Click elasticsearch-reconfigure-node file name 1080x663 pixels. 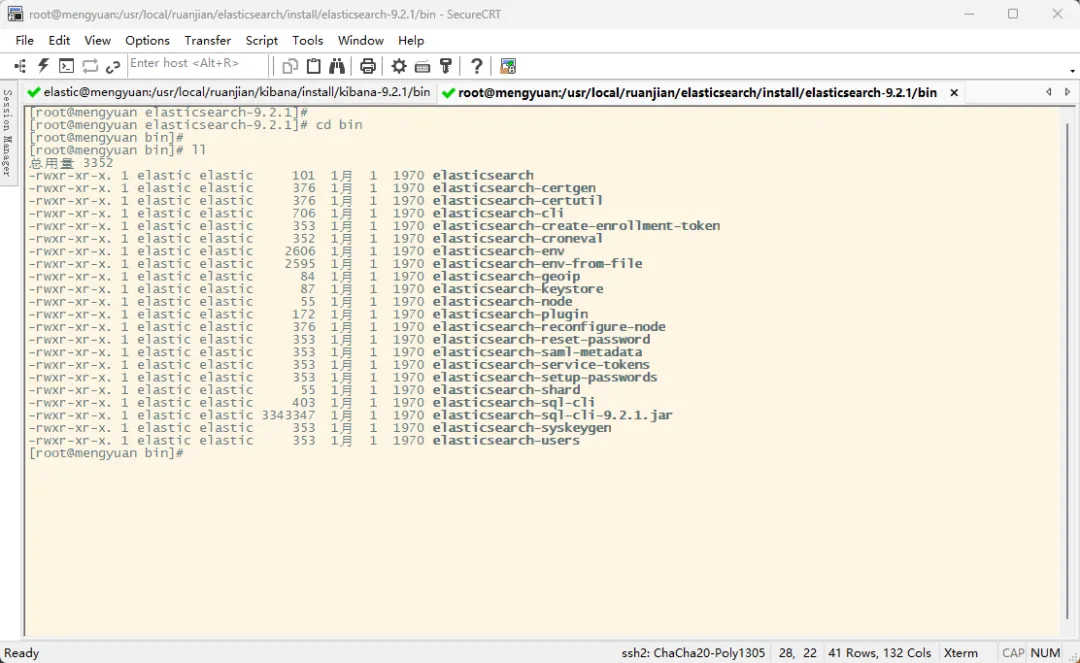coord(549,327)
